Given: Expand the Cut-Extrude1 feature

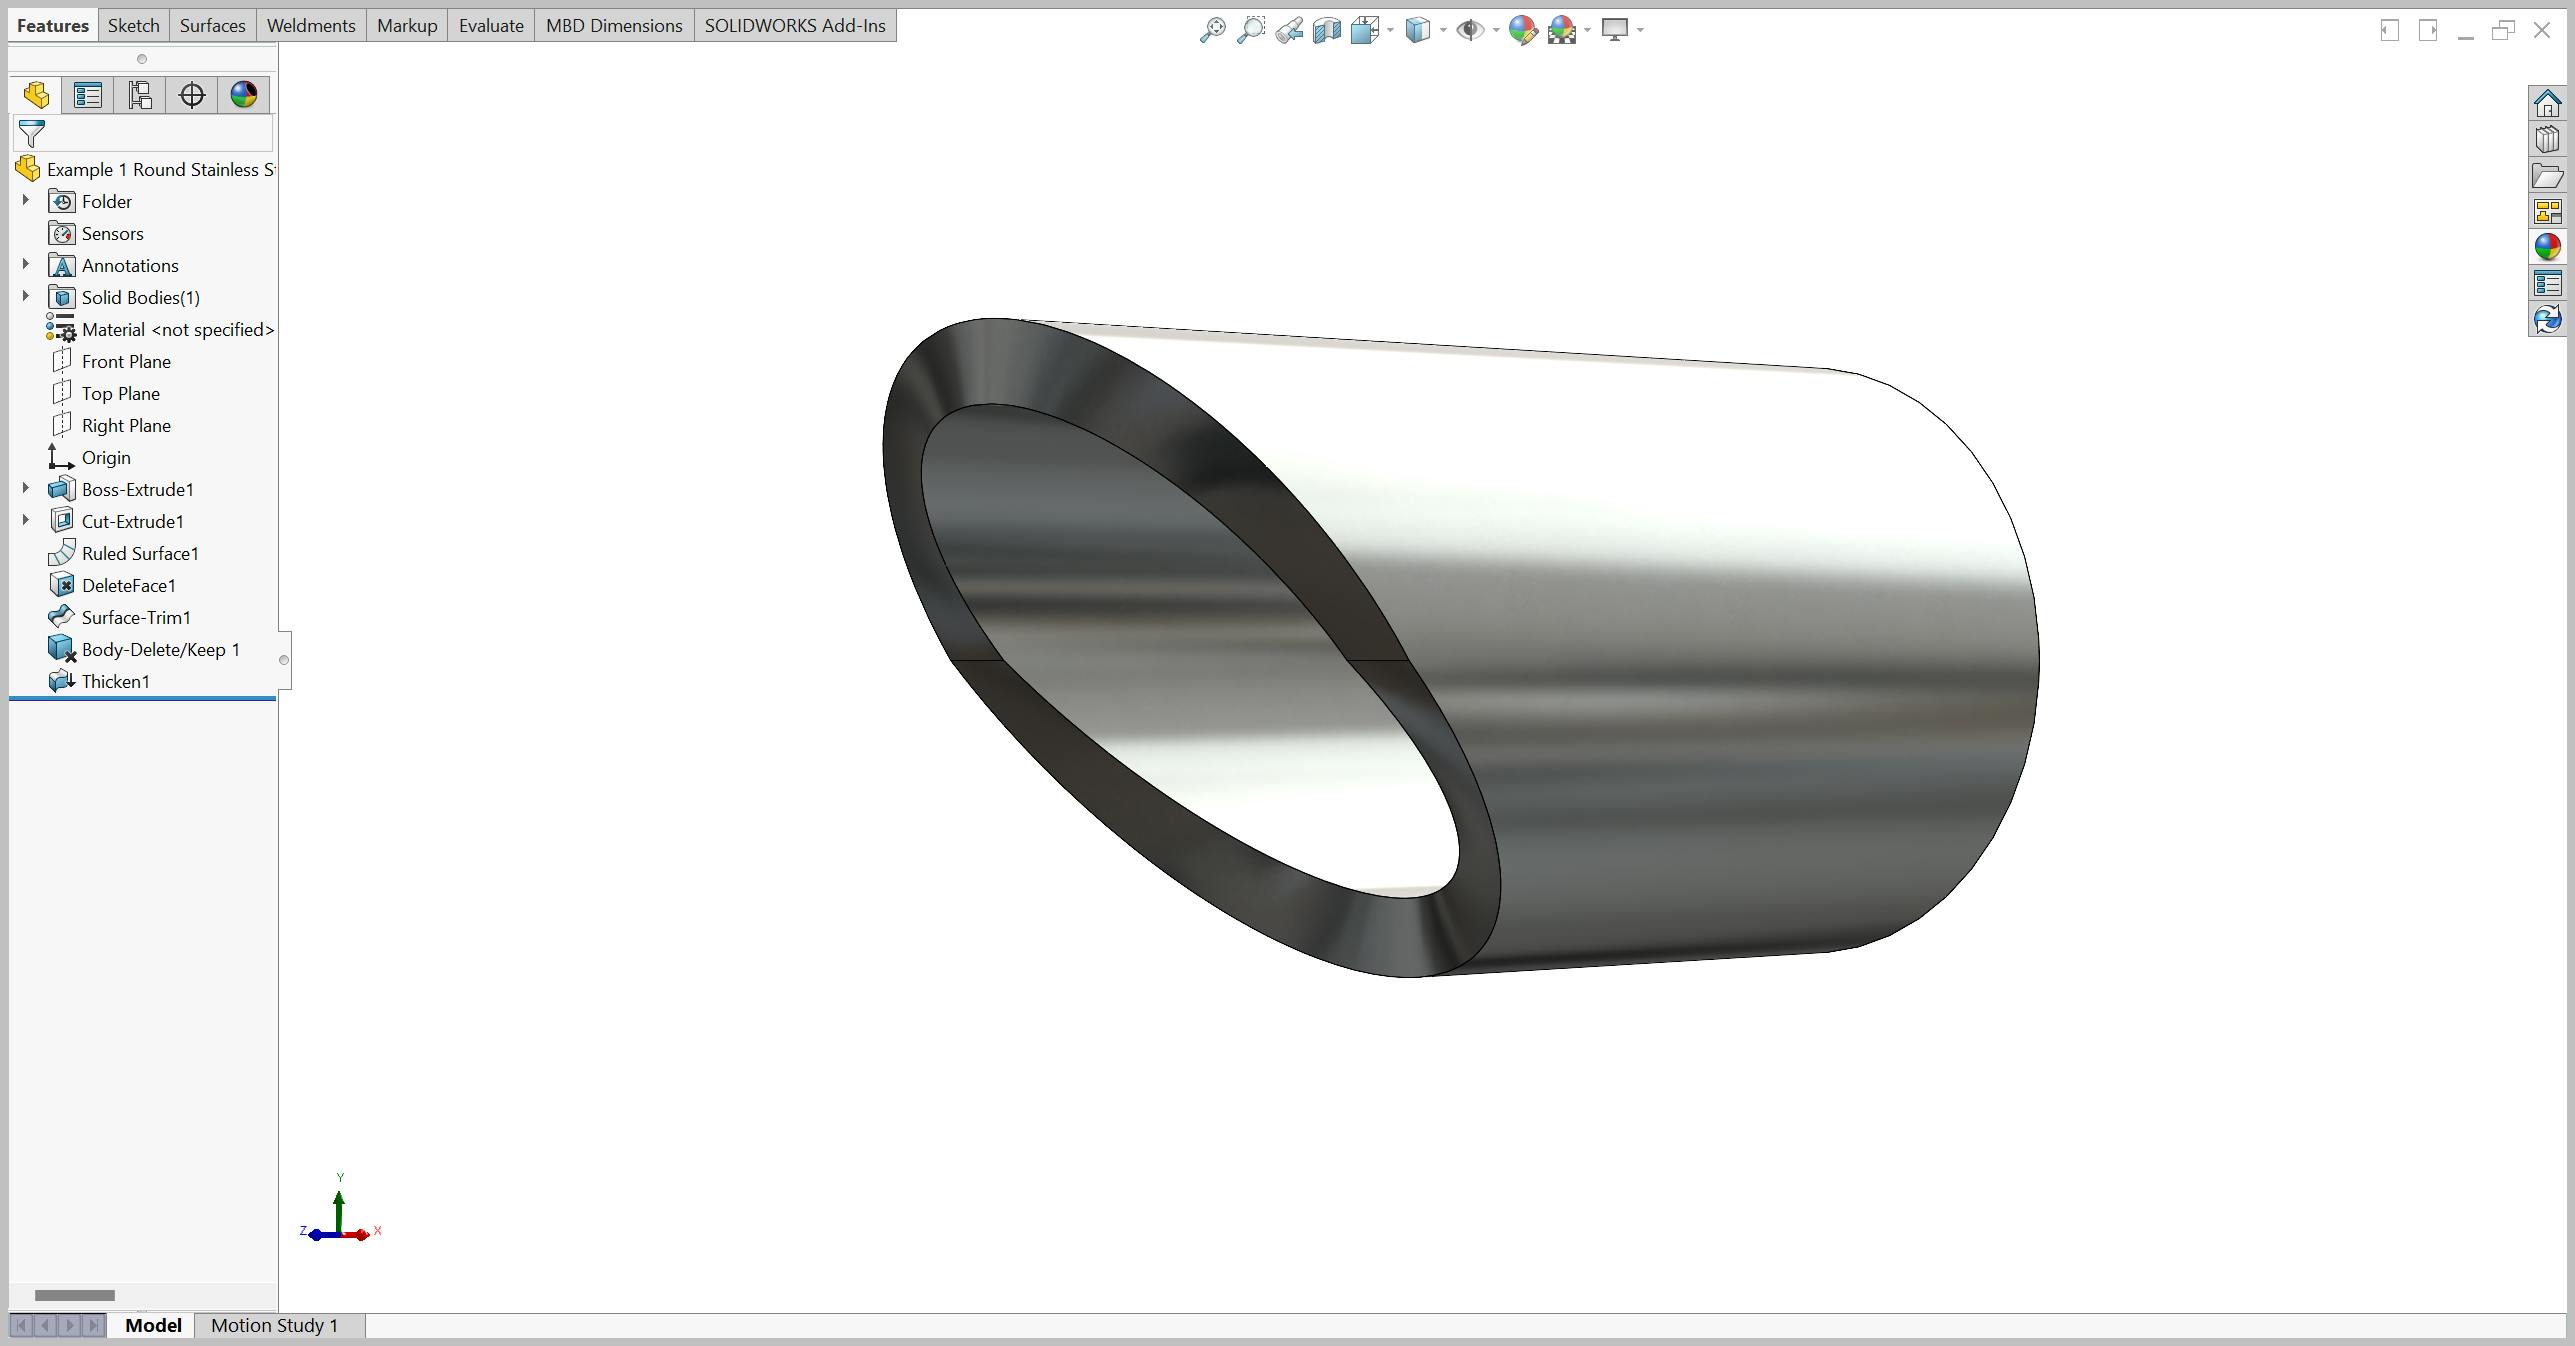Looking at the screenshot, I should tap(25, 521).
